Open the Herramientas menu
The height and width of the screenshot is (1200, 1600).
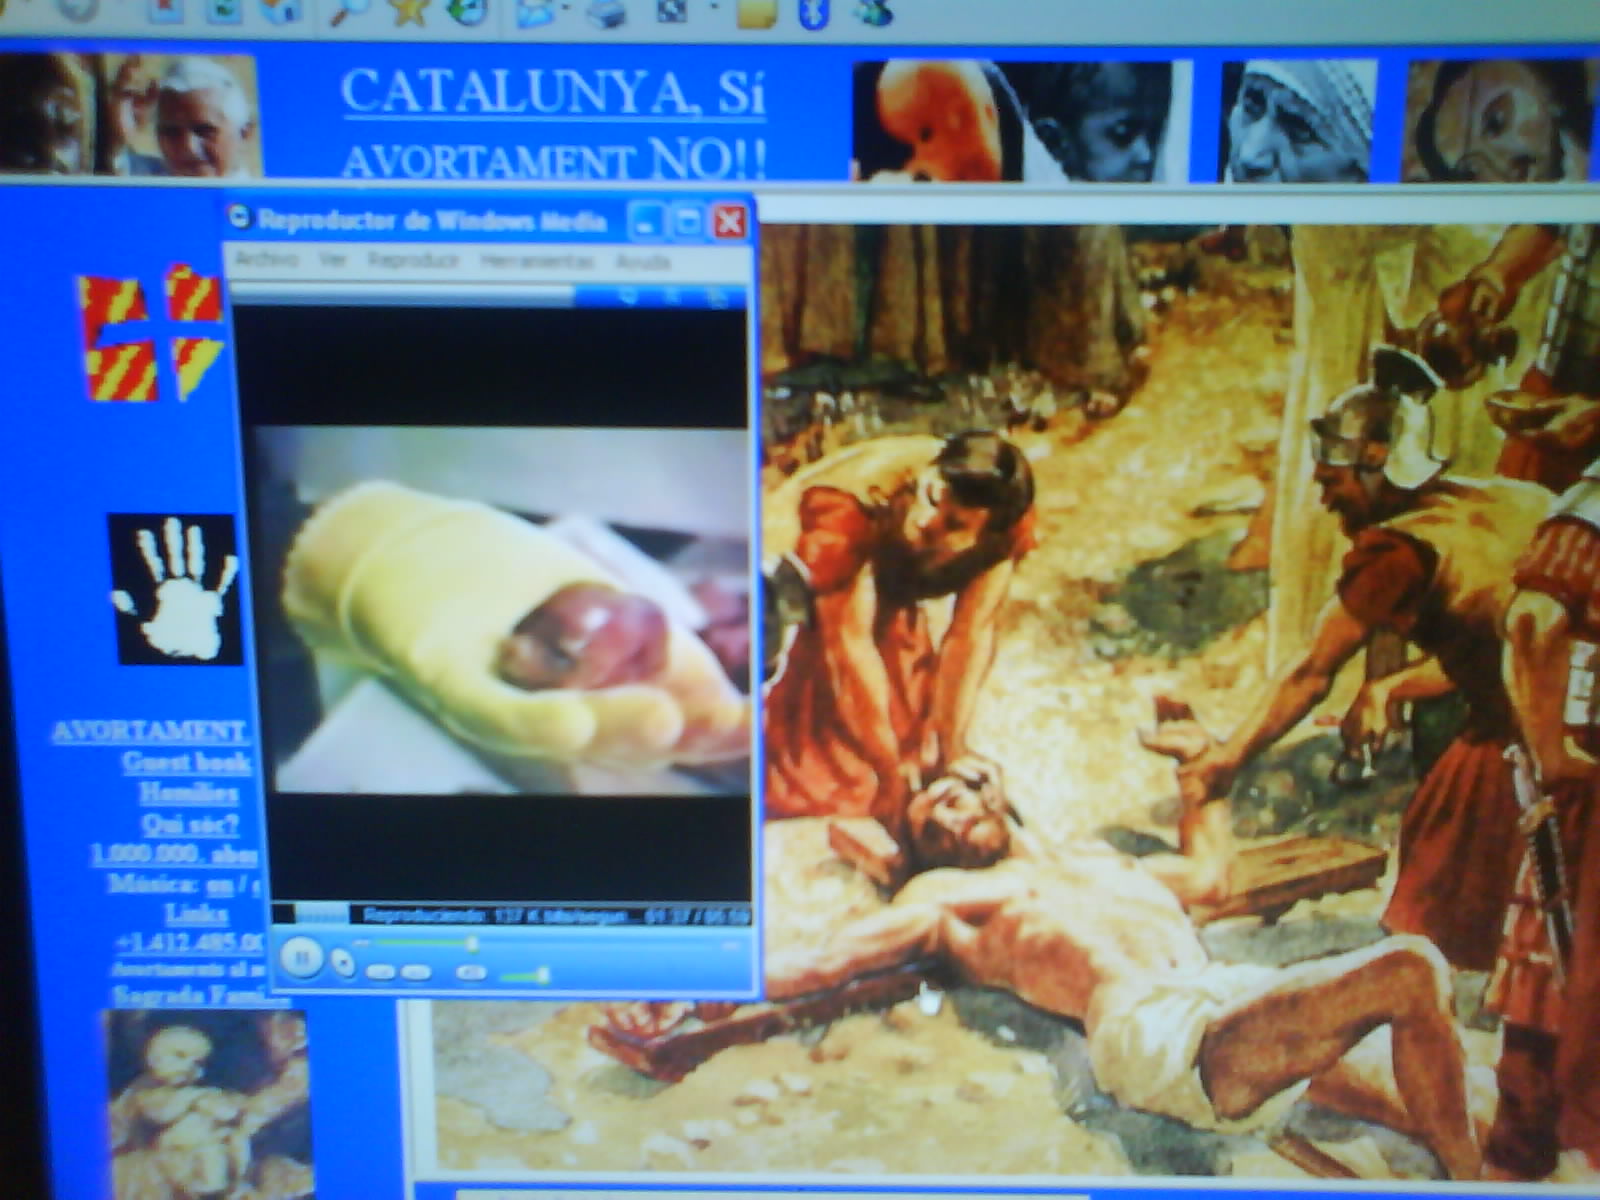click(536, 261)
